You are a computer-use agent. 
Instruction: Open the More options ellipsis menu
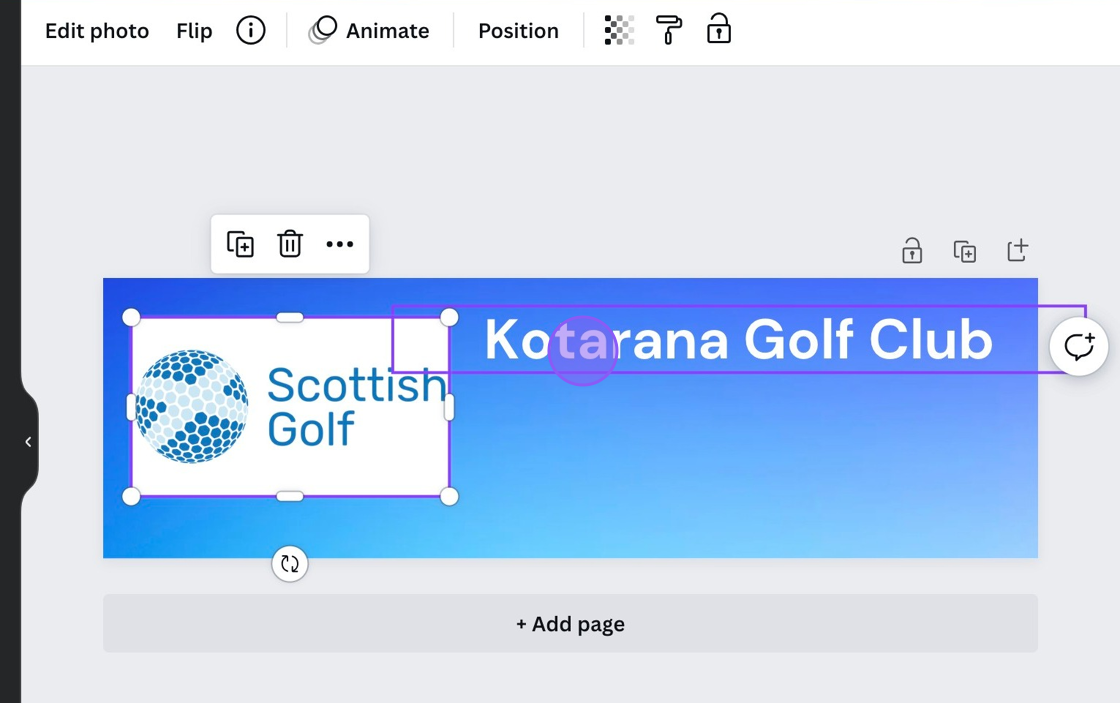point(340,244)
